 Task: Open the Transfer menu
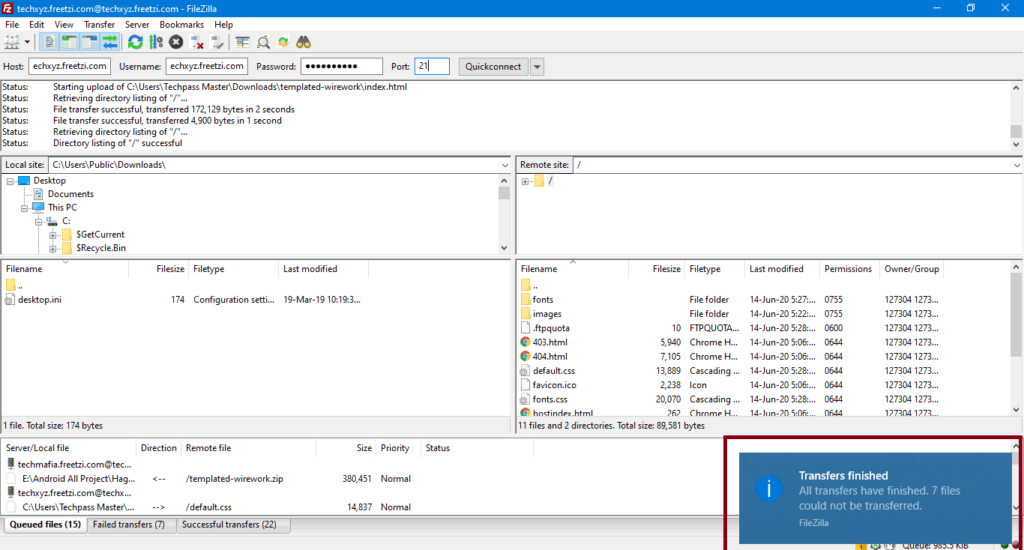(99, 24)
